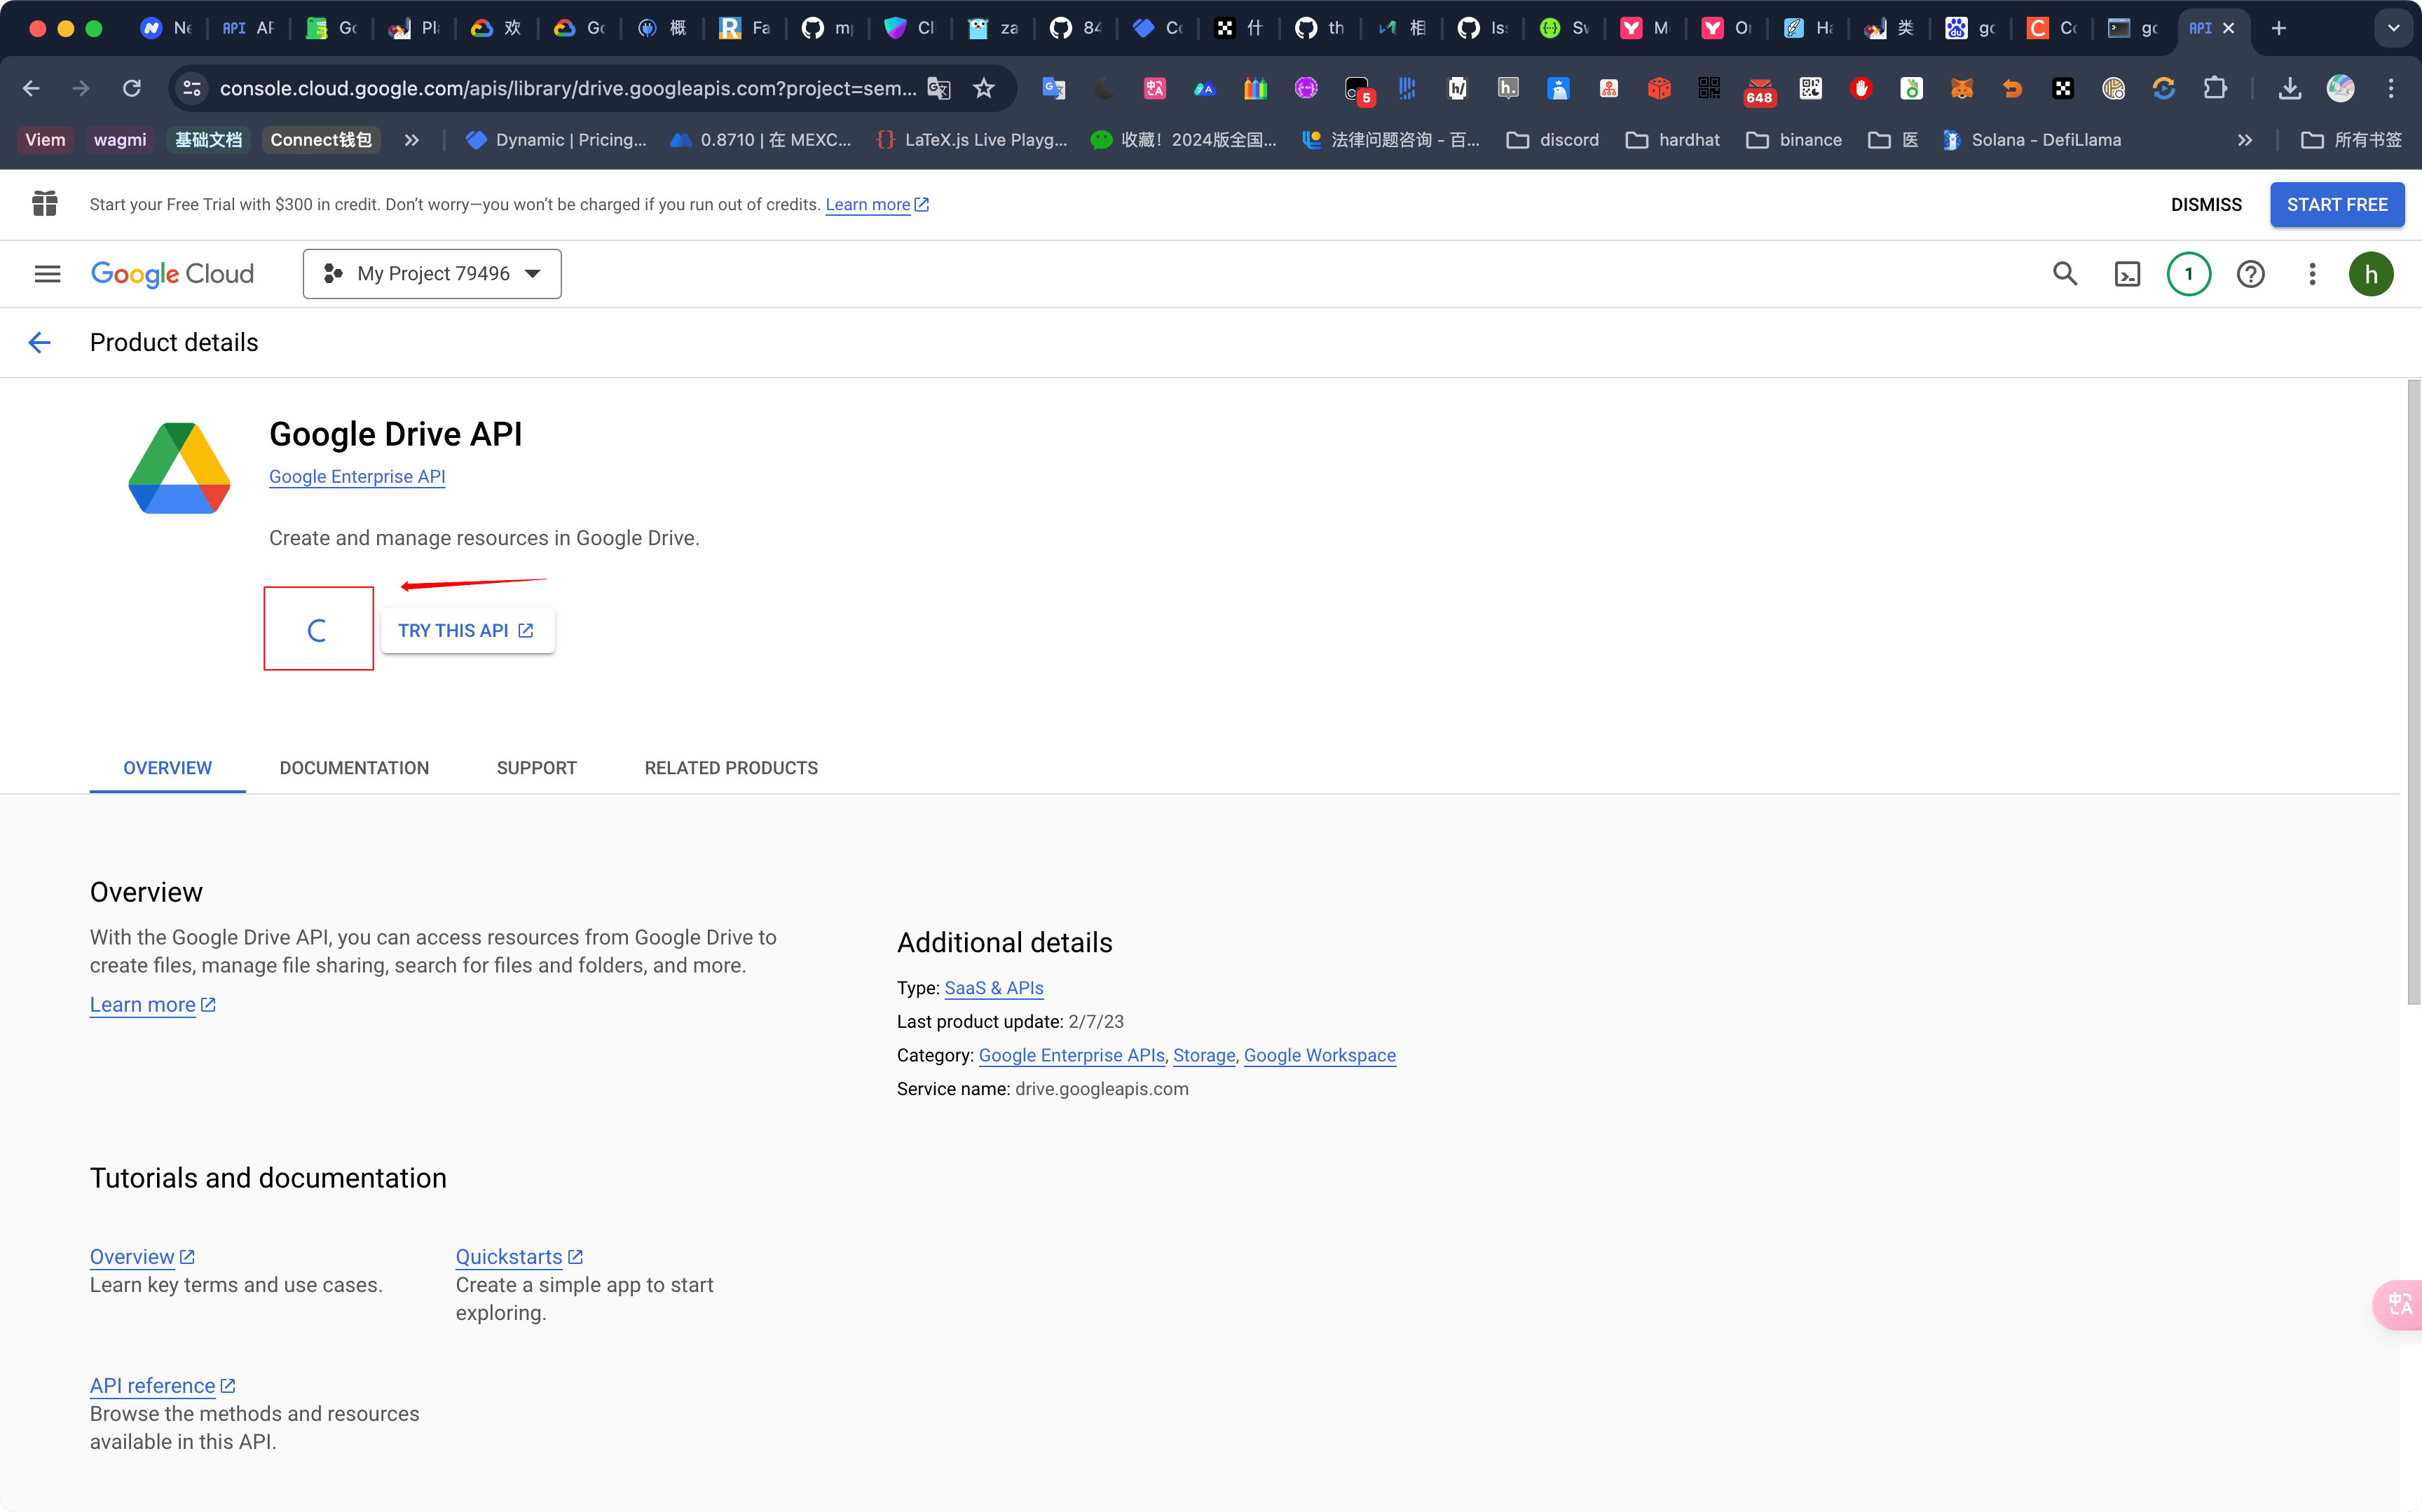2422x1512 pixels.
Task: Open the hardhat bookmark folder
Action: click(1673, 140)
